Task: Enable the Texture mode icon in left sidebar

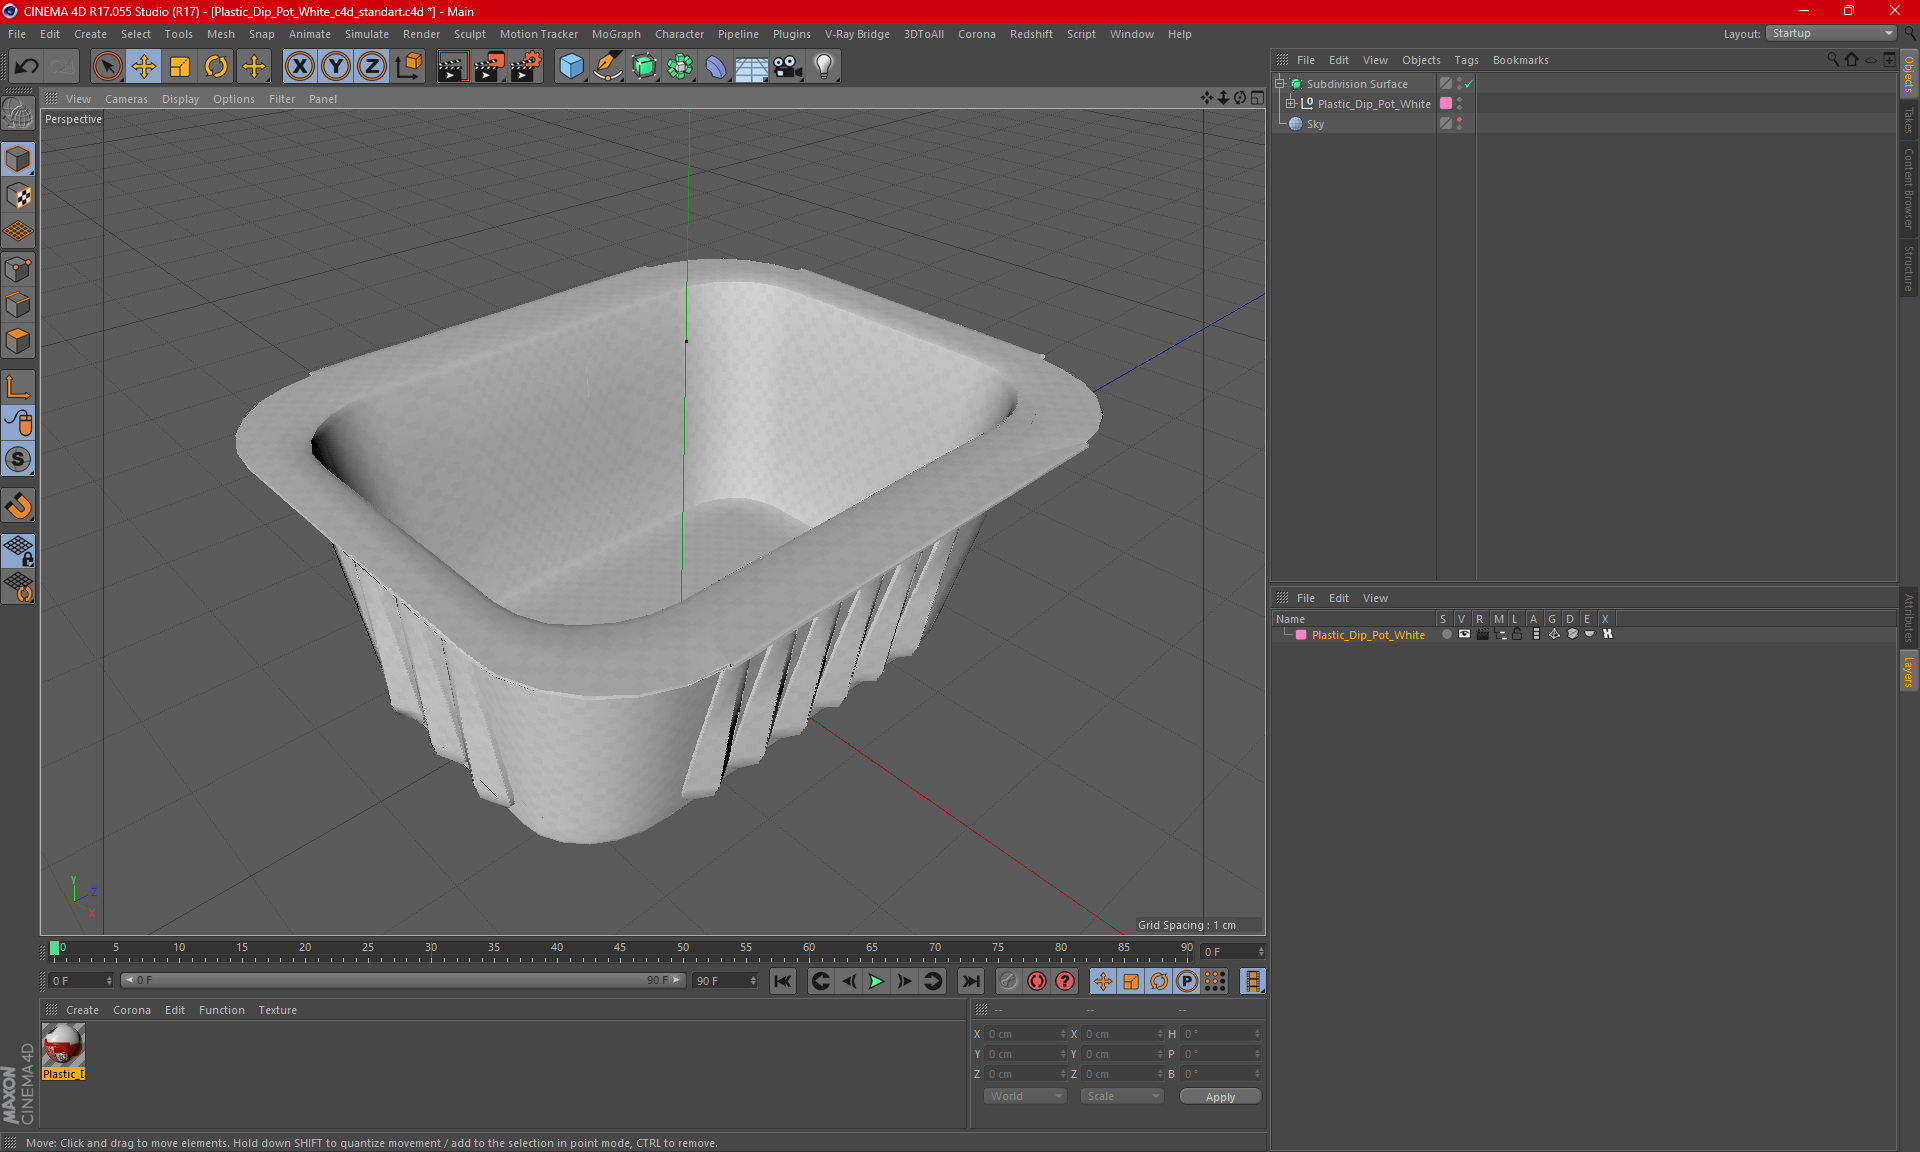Action: coord(18,196)
